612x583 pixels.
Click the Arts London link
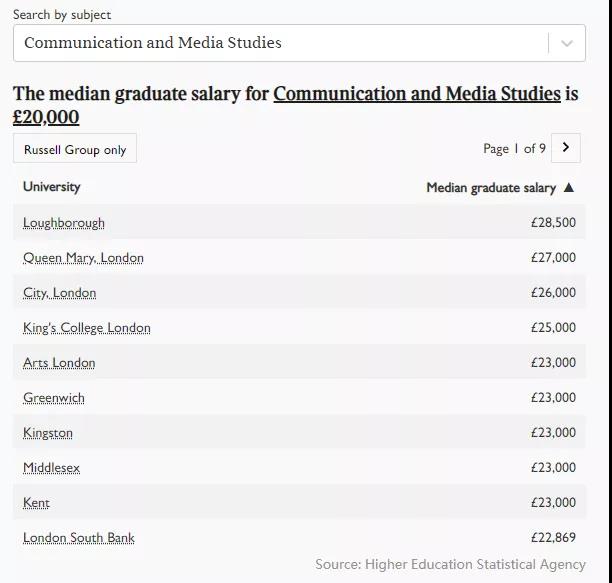click(x=59, y=363)
